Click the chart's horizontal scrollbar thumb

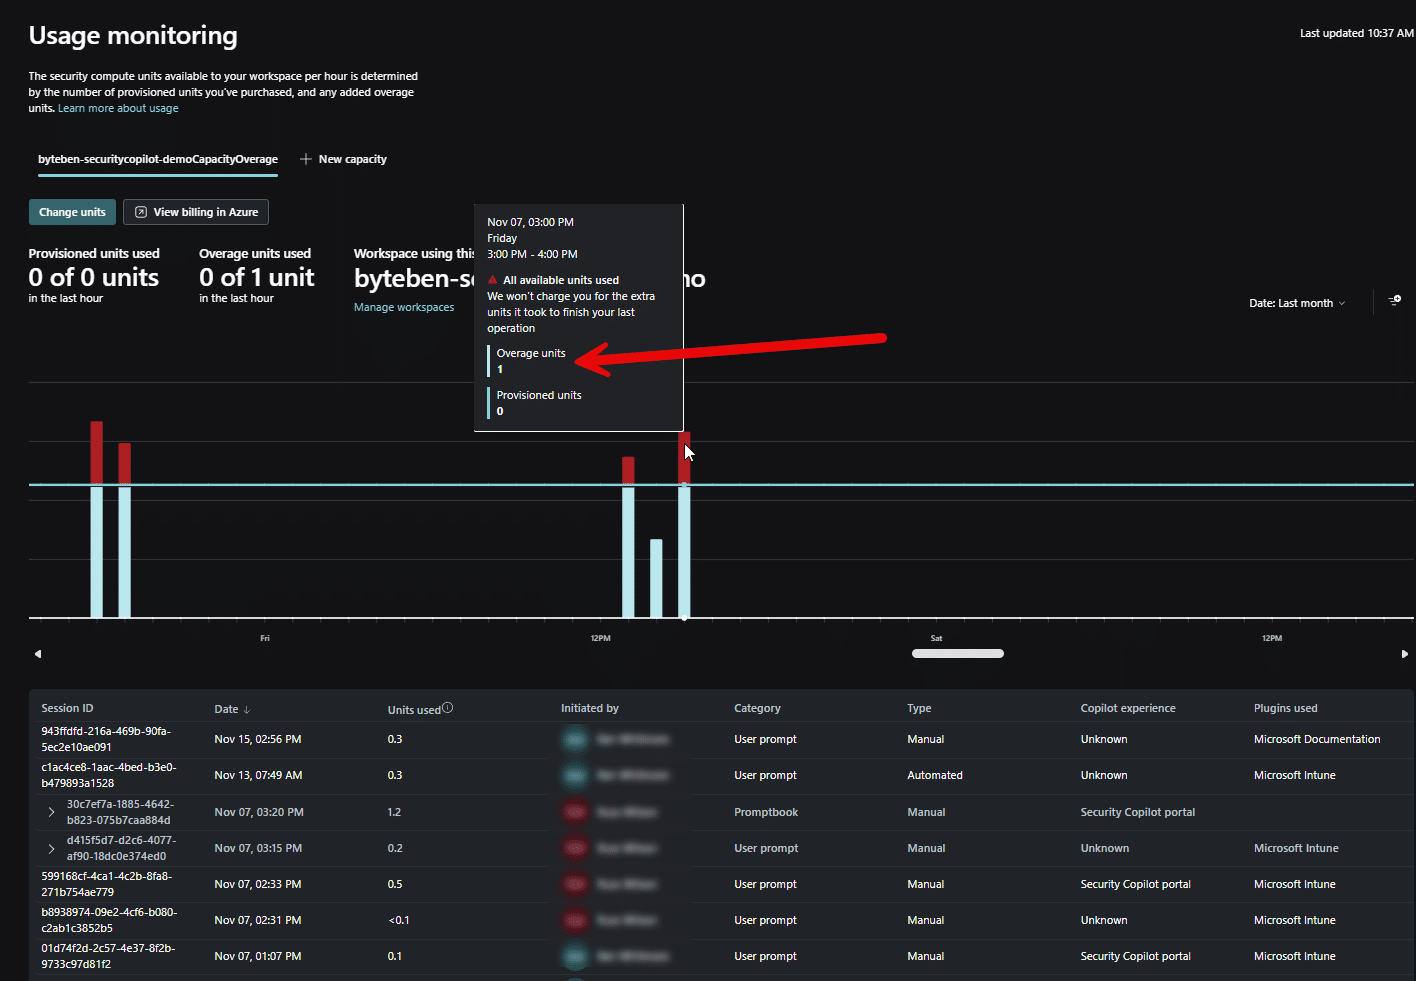[x=957, y=654]
